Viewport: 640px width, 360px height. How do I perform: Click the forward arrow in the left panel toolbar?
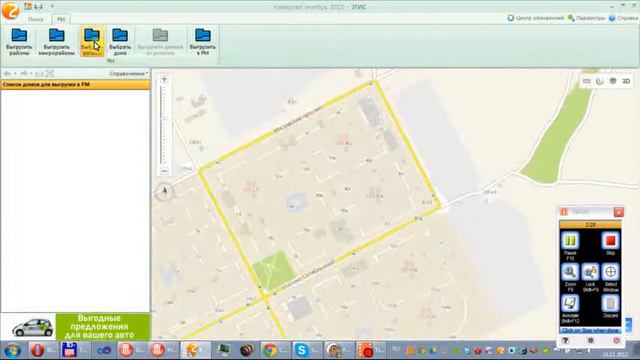click(x=24, y=73)
